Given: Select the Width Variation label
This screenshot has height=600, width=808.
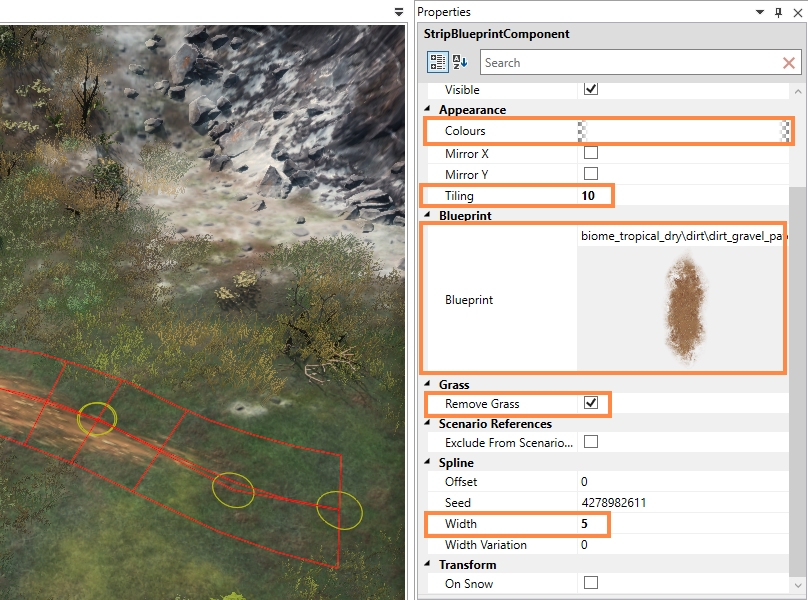Looking at the screenshot, I should pyautogui.click(x=485, y=545).
